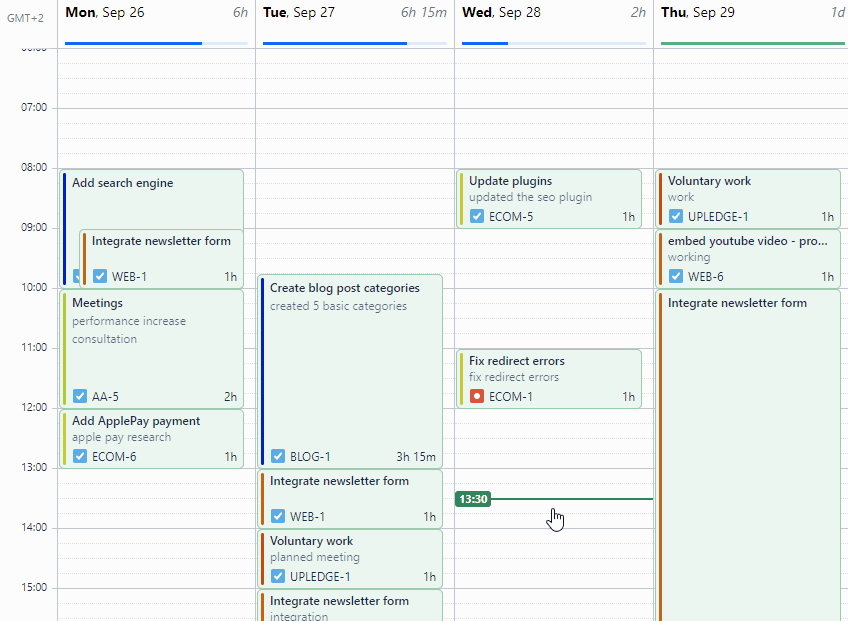Open Tuesday's UPLEDGE-1 issue key link
848x621 pixels.
[x=320, y=577]
